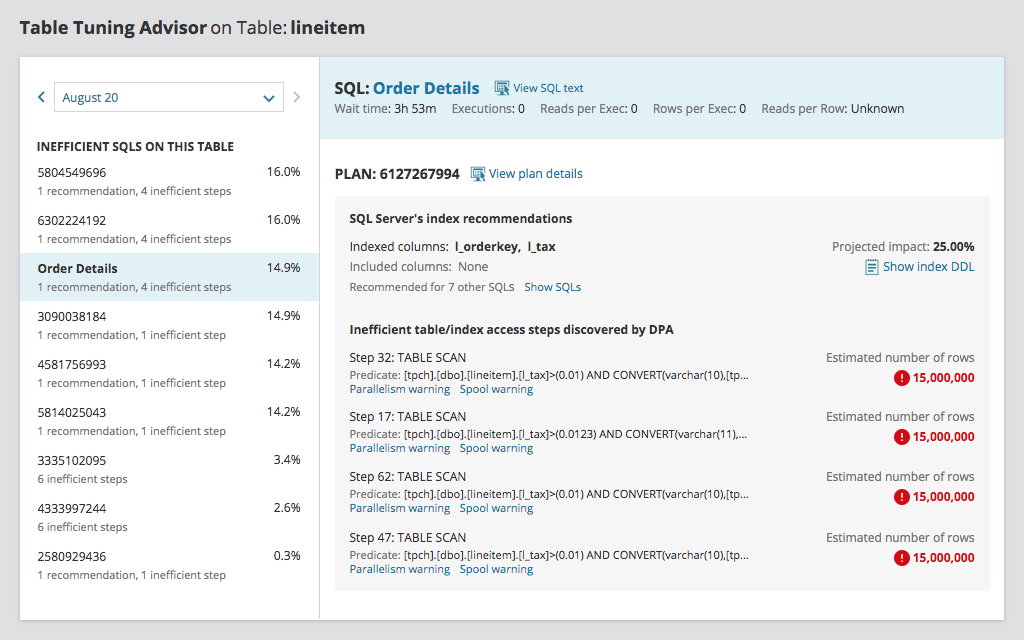This screenshot has width=1024, height=640.
Task: Click the Show SQLs link
Action: tap(552, 287)
